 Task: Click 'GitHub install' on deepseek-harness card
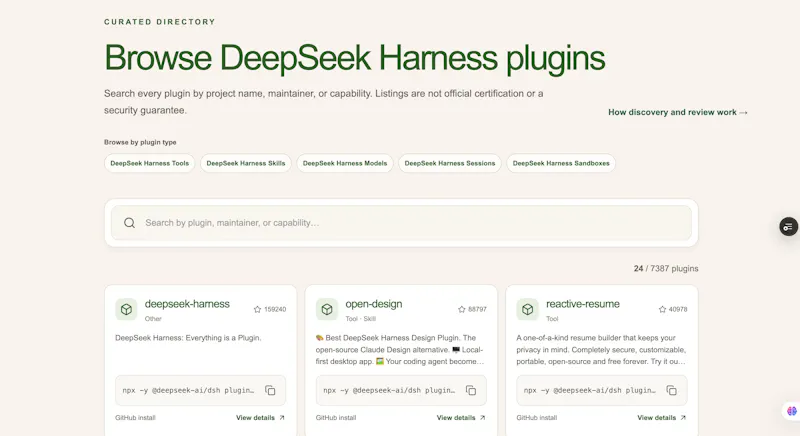pyautogui.click(x=135, y=418)
